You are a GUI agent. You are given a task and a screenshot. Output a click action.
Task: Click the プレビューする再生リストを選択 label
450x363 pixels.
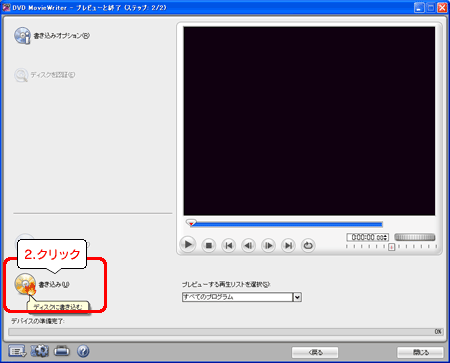tap(226, 284)
